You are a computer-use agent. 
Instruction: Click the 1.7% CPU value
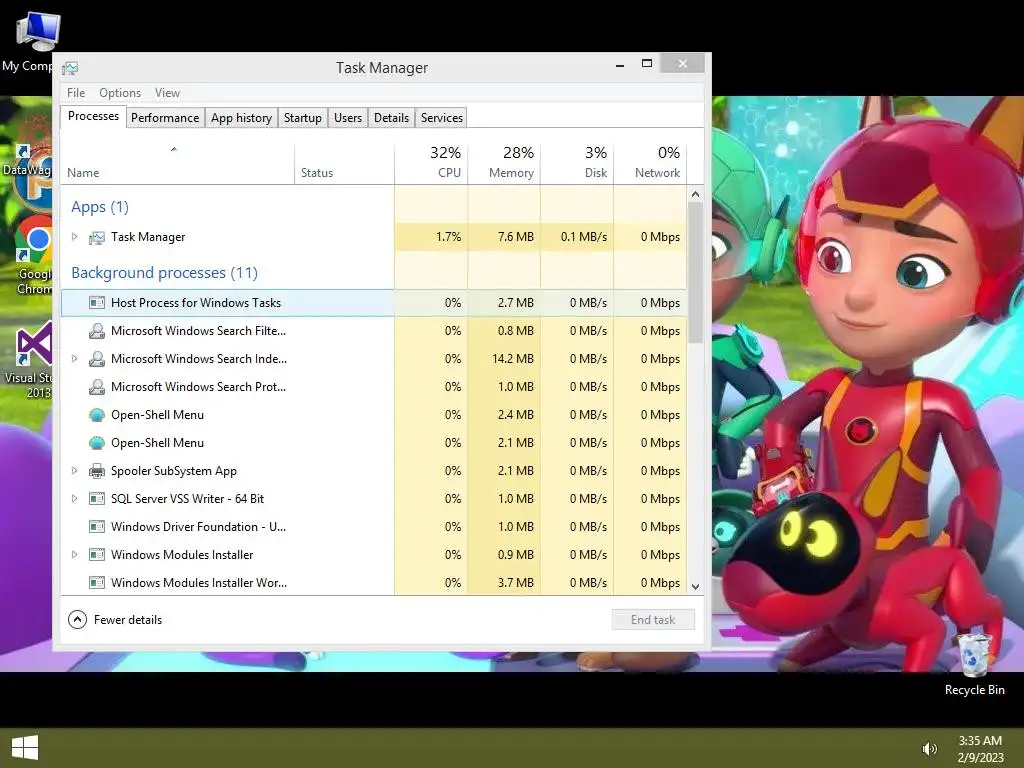449,237
